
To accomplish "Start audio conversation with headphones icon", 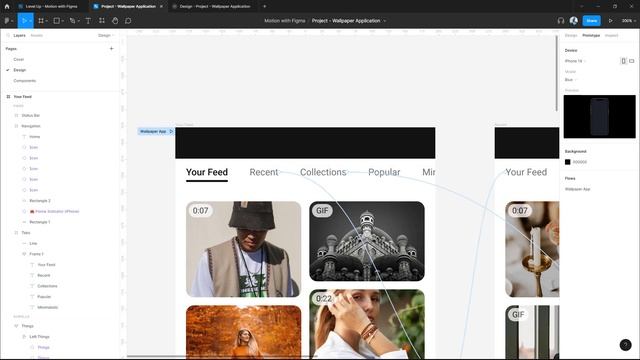I will [561, 20].
